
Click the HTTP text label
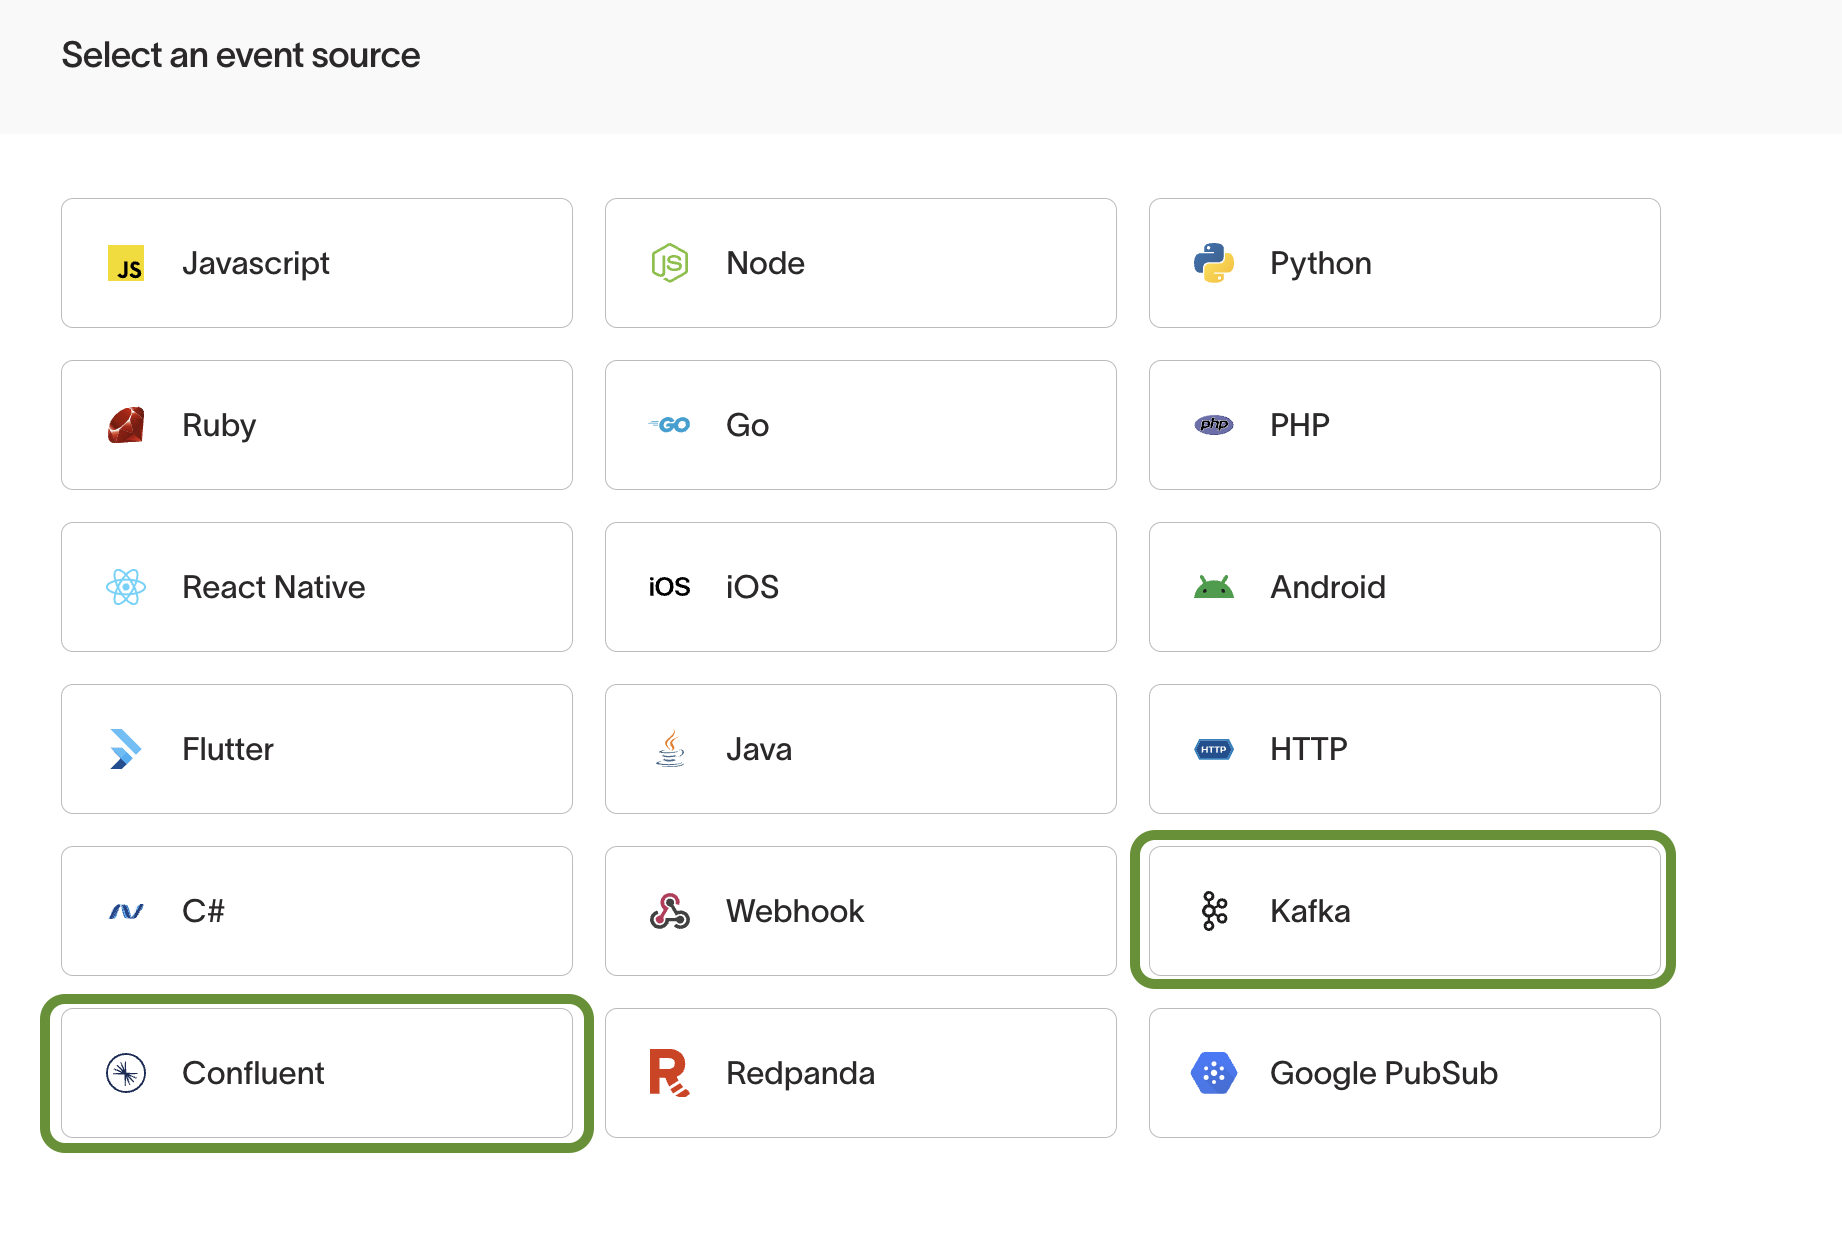[1309, 749]
